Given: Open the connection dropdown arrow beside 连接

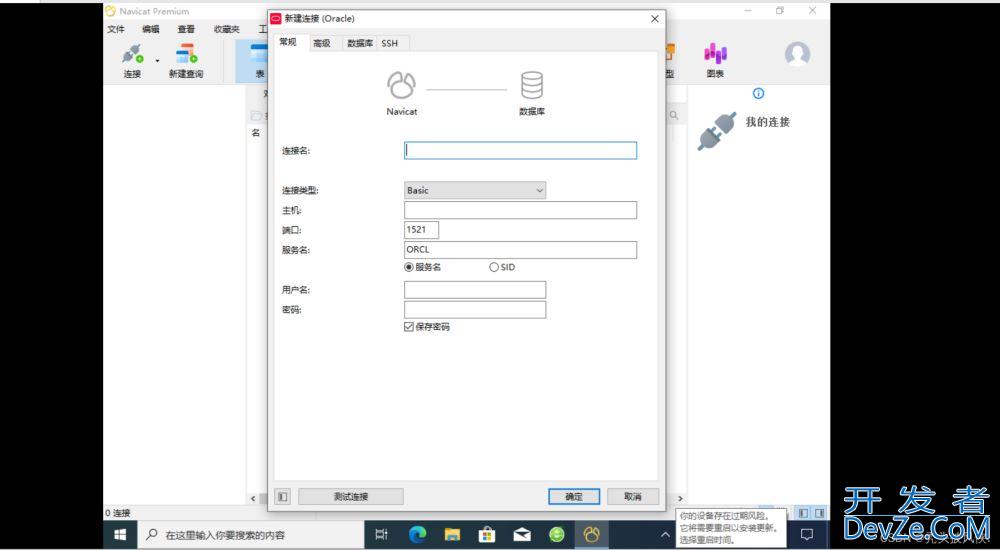Looking at the screenshot, I should click(158, 61).
